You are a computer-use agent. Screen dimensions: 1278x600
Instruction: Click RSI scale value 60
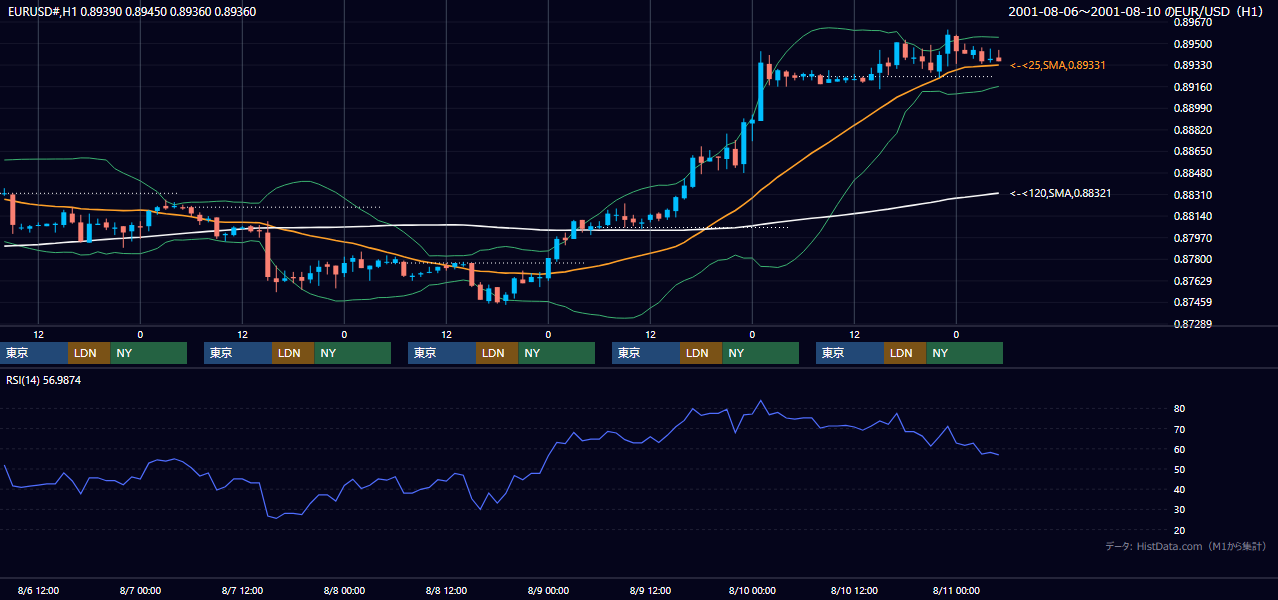(1180, 449)
